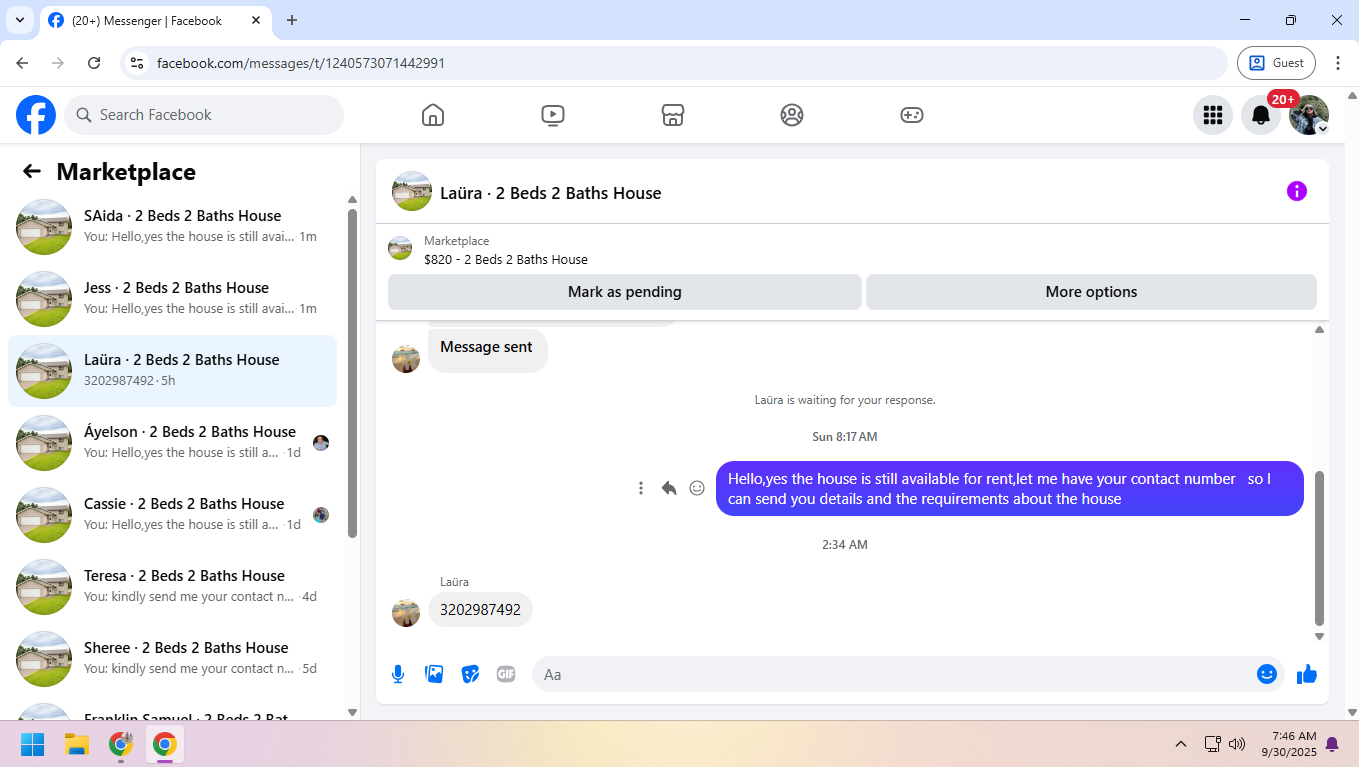Reload the current page
Screen dimensions: 1359x767
click(94, 63)
